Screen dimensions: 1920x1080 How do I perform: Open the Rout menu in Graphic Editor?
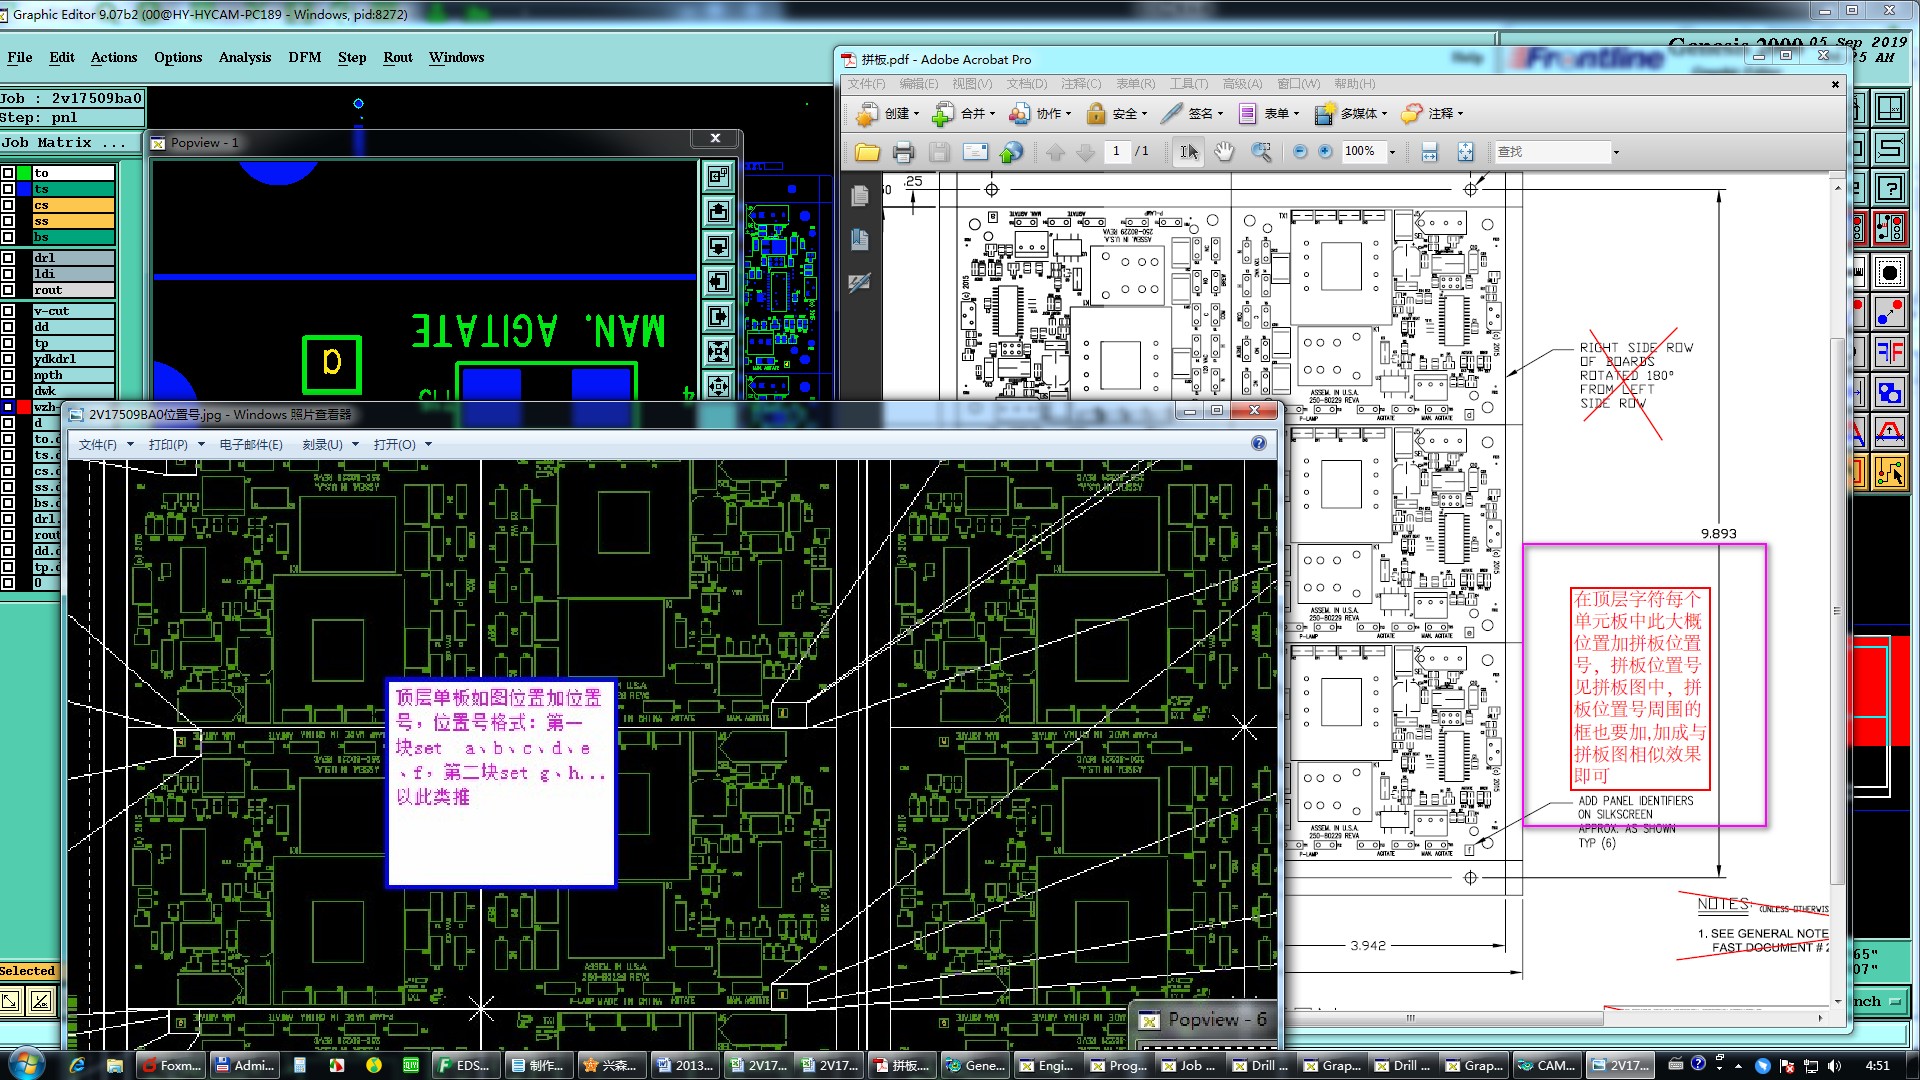click(x=398, y=57)
